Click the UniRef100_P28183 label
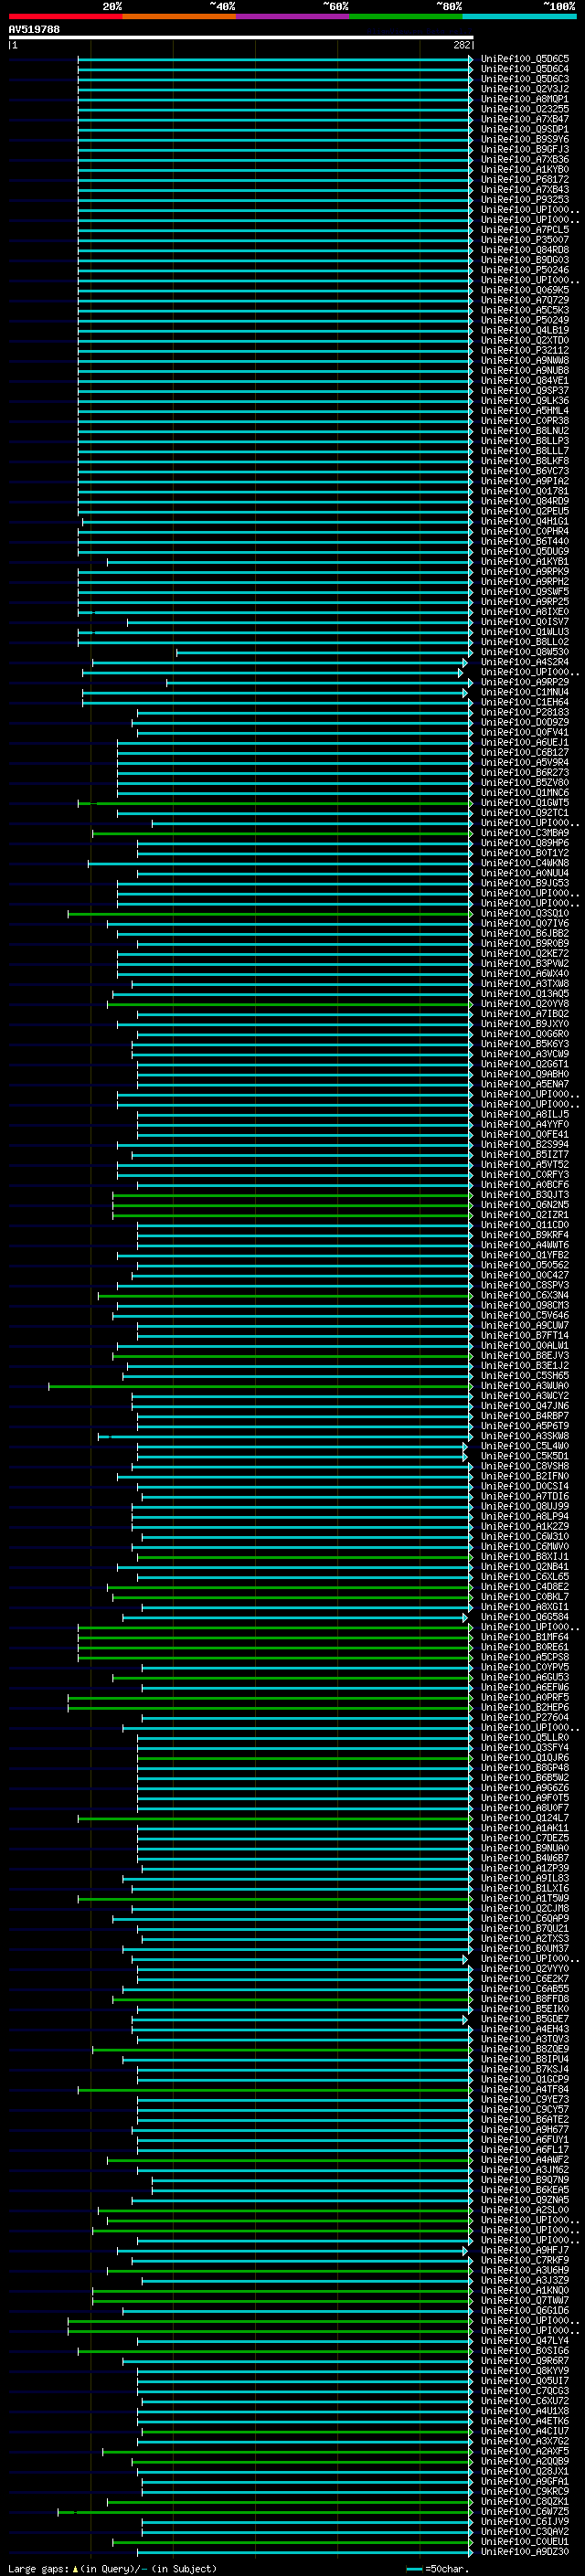 tap(525, 712)
